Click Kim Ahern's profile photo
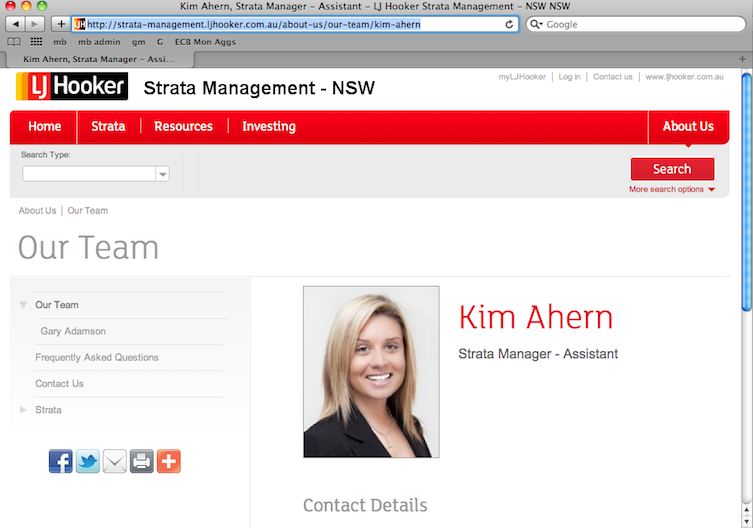 [371, 372]
